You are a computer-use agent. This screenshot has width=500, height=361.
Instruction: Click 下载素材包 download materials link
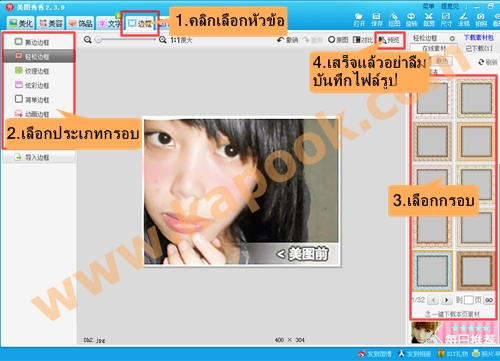point(479,38)
